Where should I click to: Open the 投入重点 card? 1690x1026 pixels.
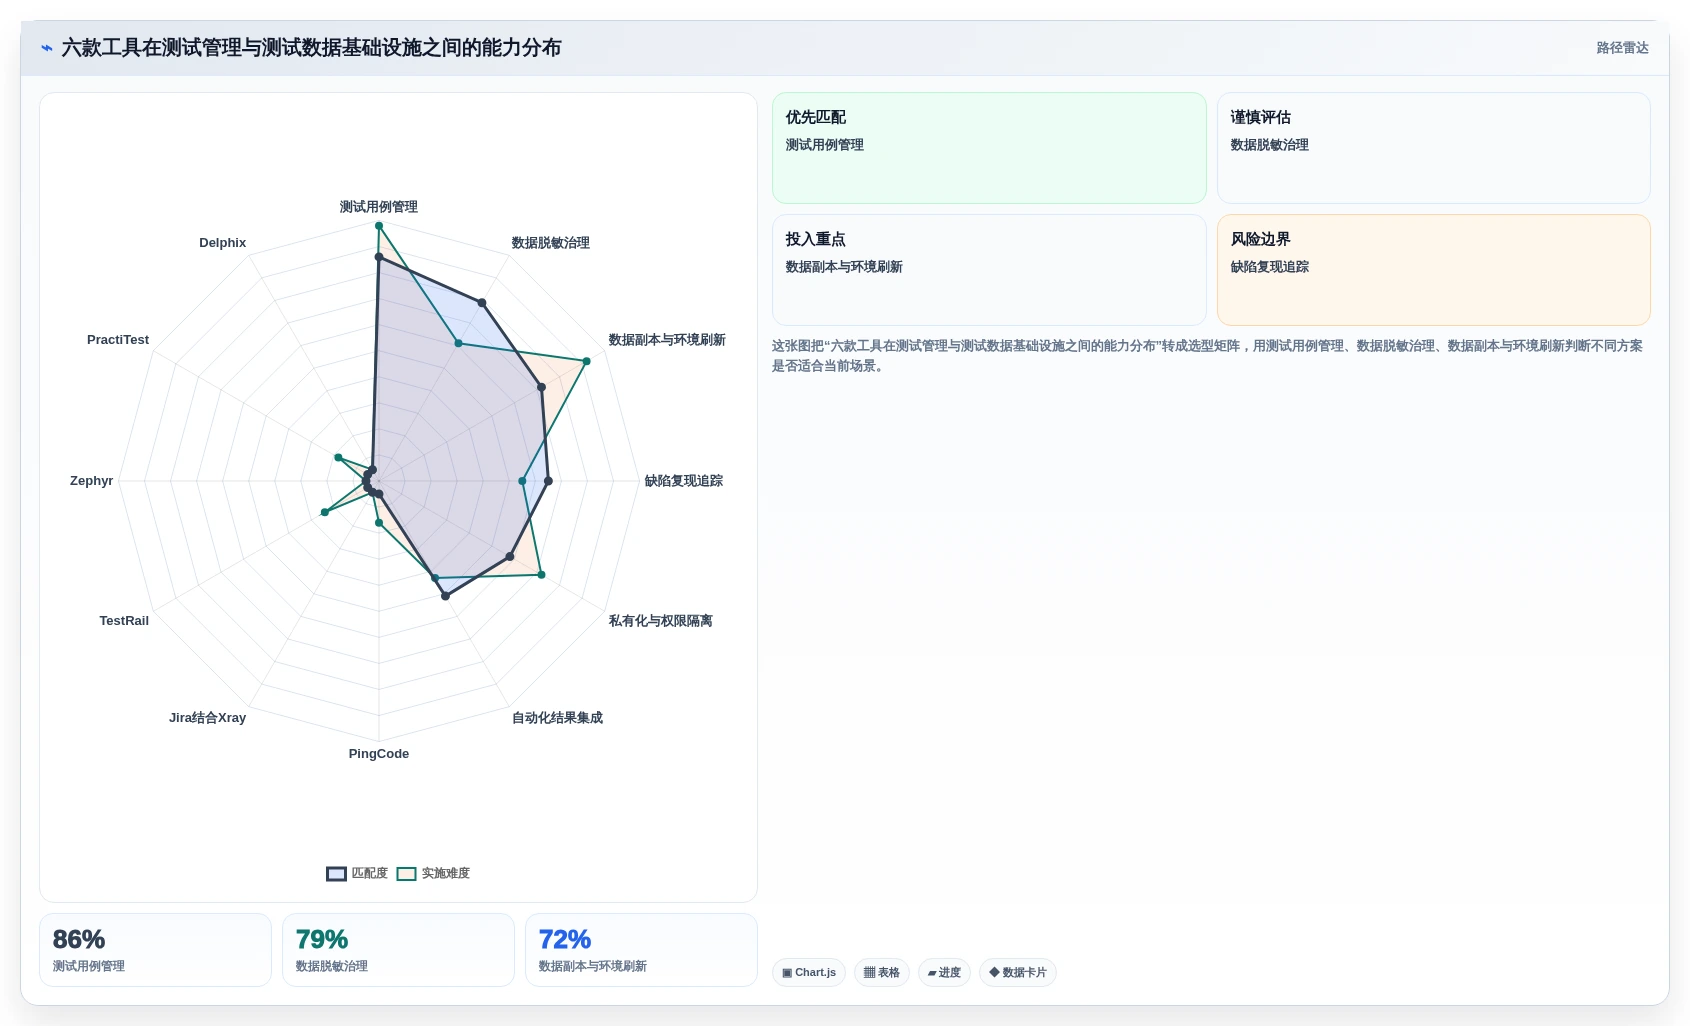(989, 270)
